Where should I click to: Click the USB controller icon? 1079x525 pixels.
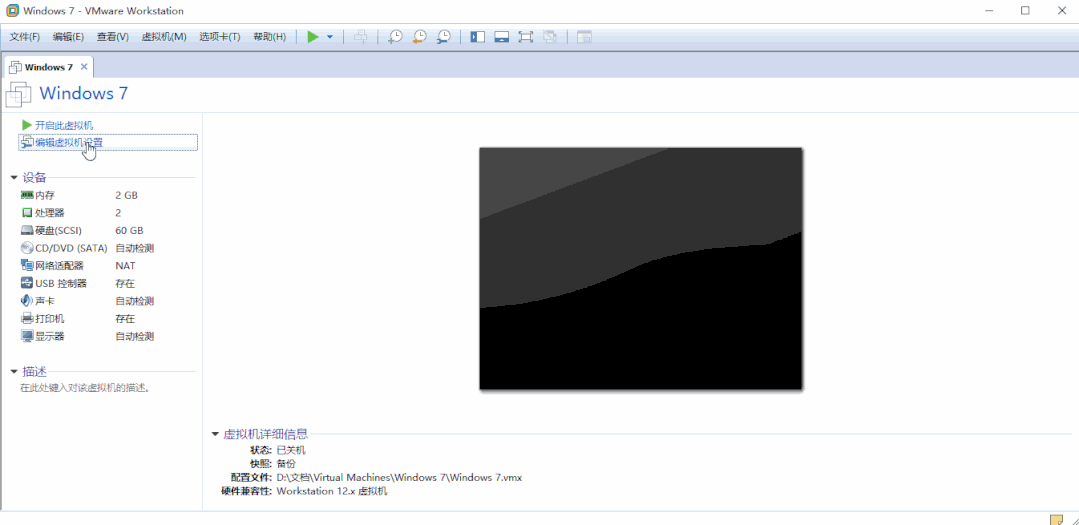pyautogui.click(x=28, y=283)
